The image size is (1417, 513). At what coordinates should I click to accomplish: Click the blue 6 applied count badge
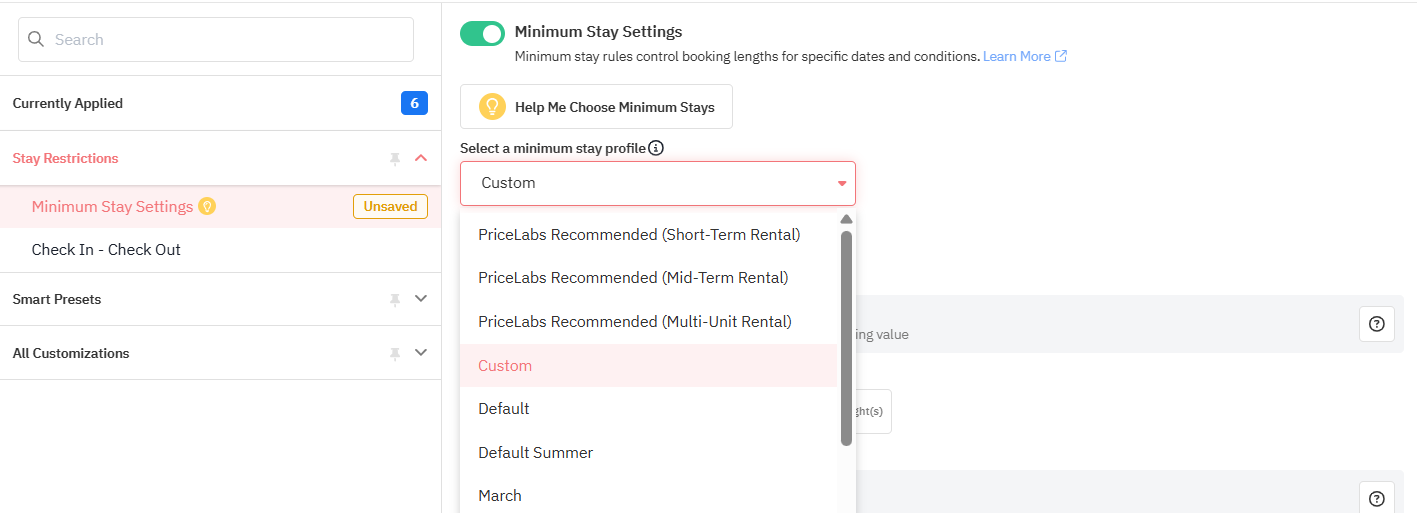(415, 103)
